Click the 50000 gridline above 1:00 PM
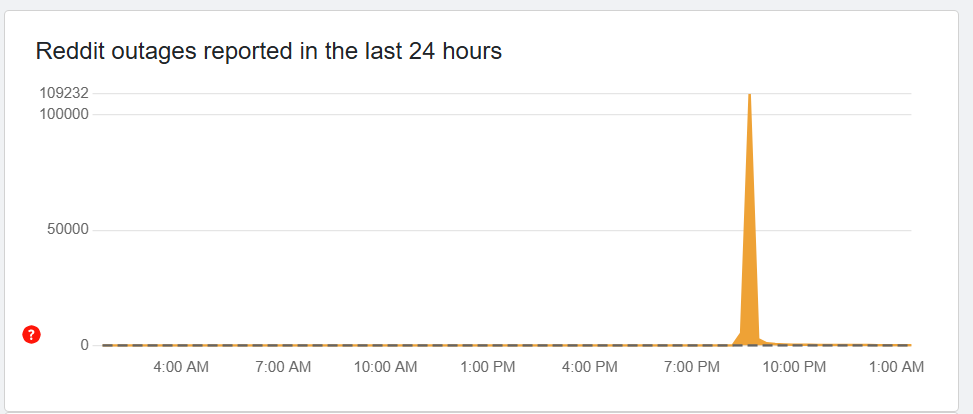 pos(488,230)
